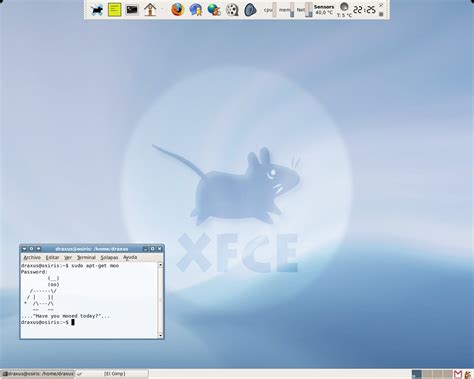Click the terminal title bar text

92,249
